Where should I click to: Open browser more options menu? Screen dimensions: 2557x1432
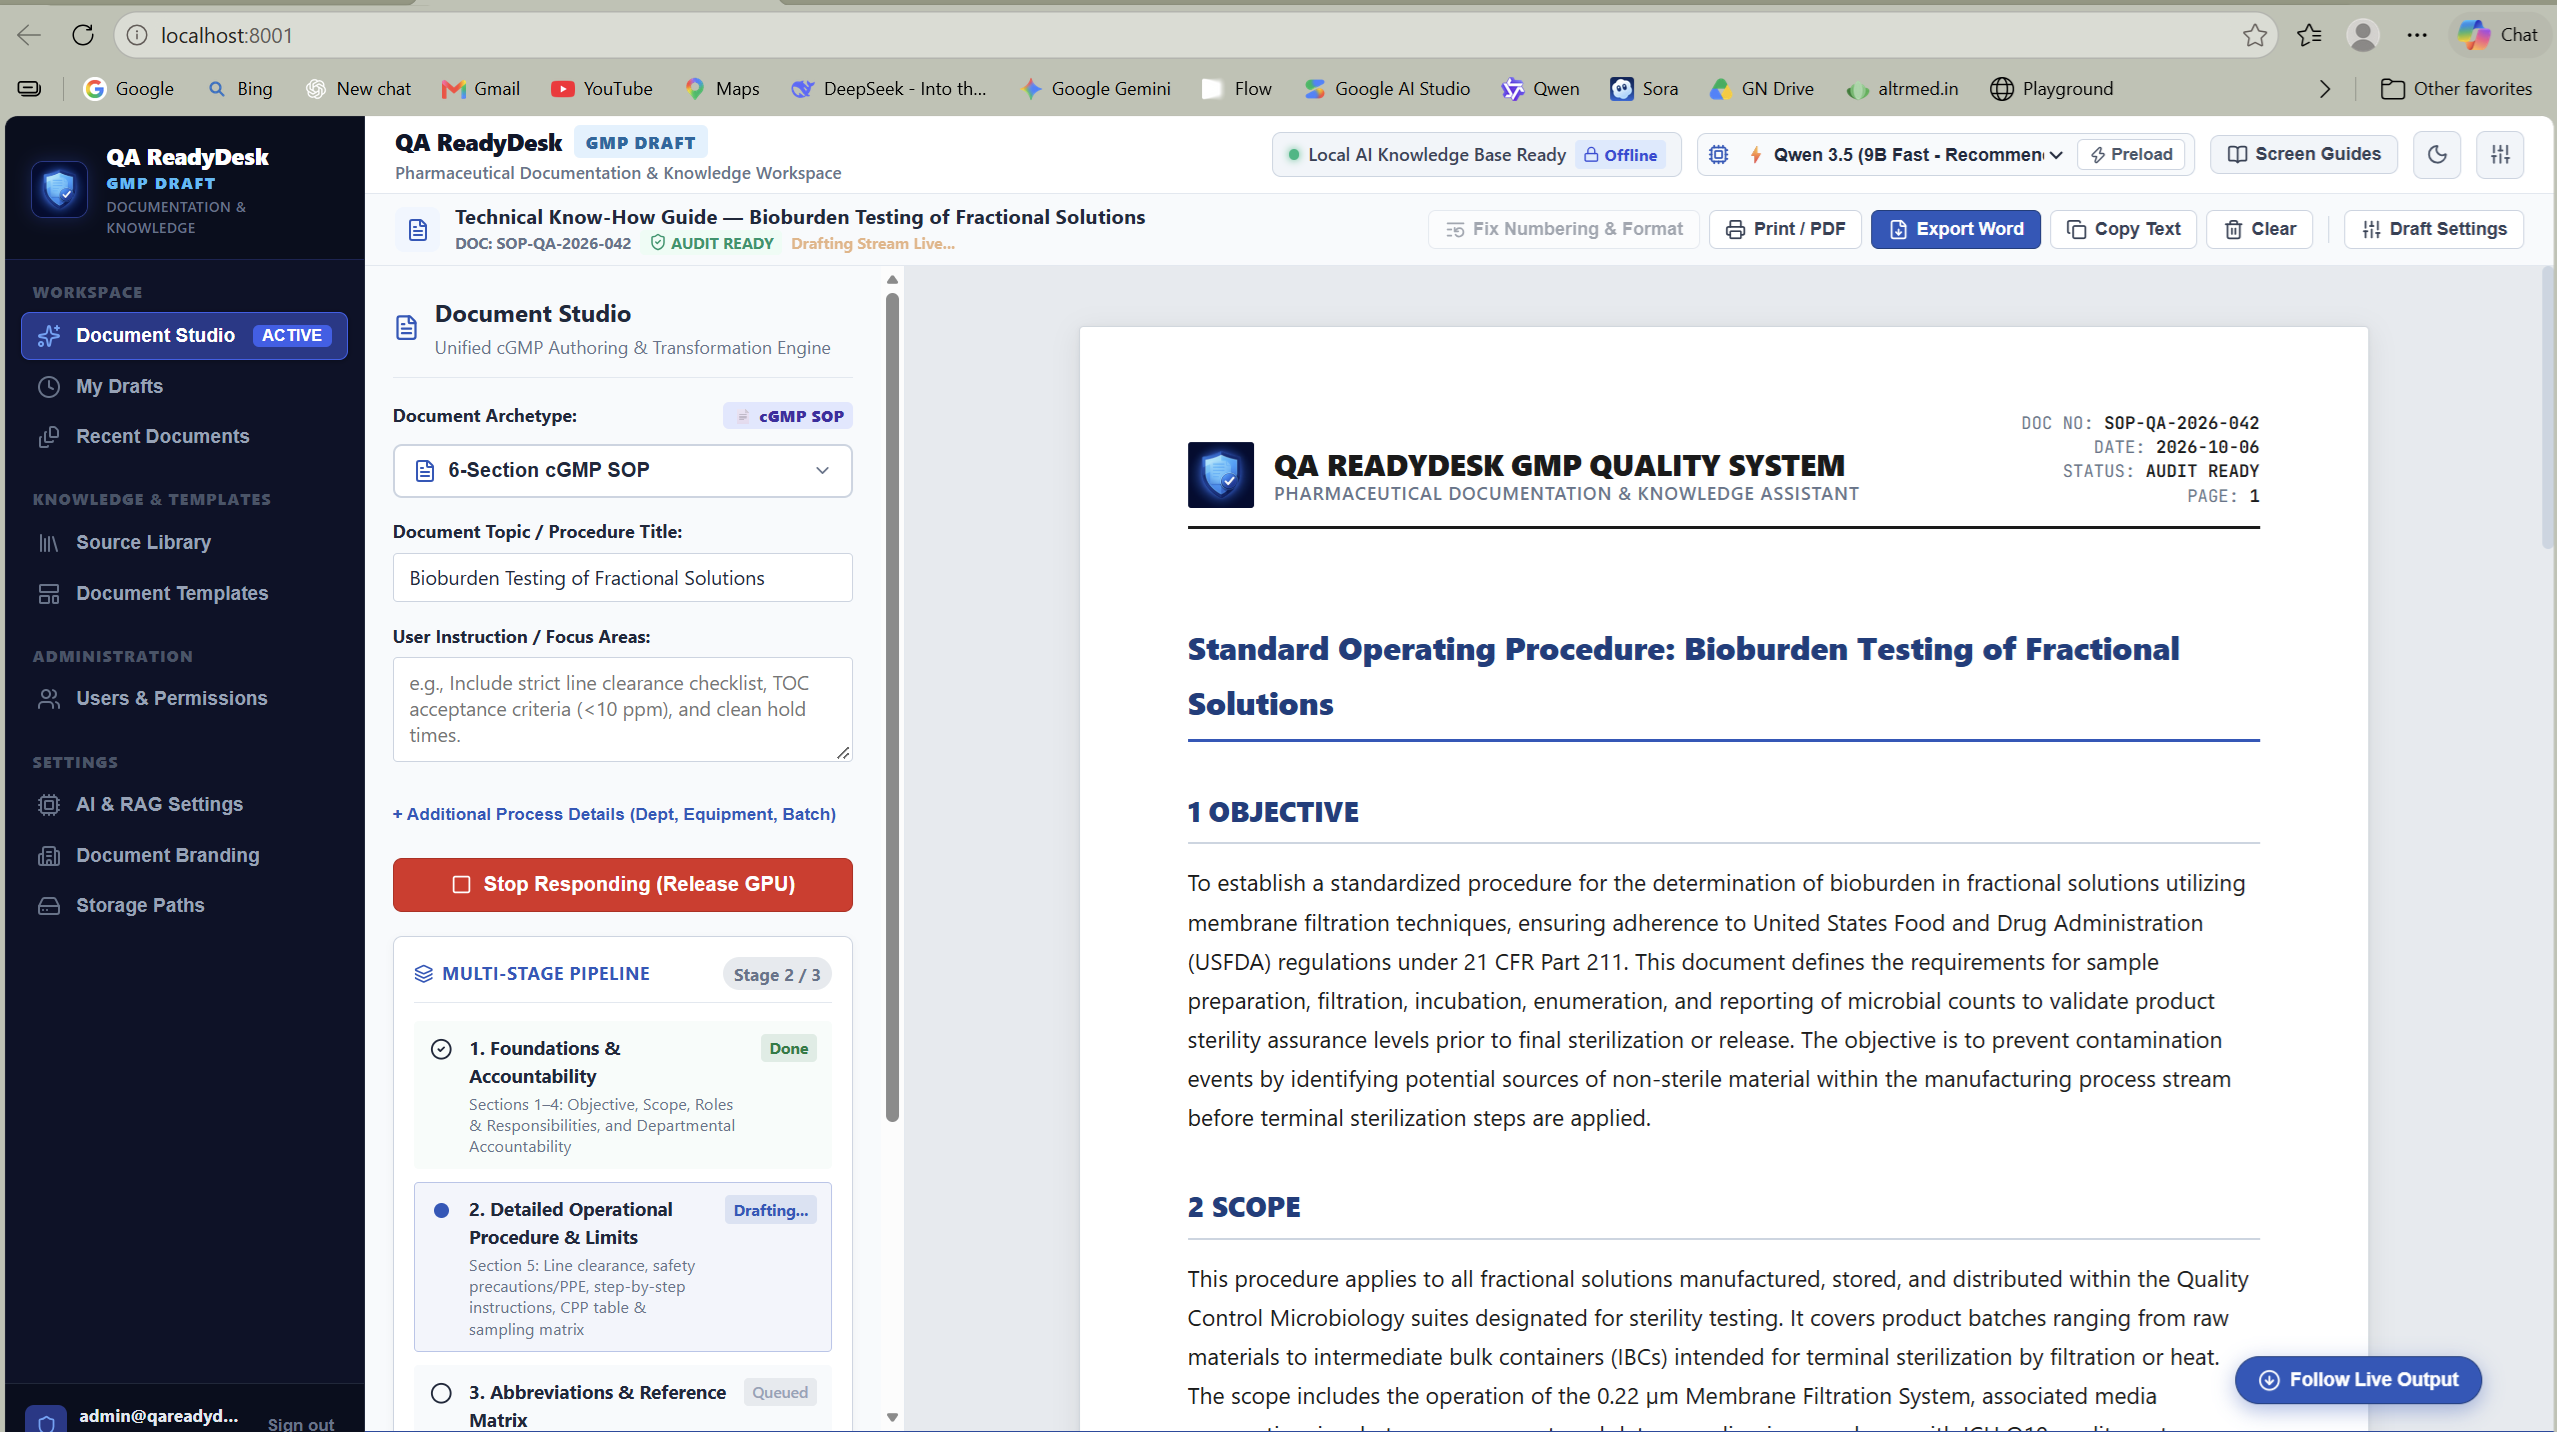(x=2417, y=35)
